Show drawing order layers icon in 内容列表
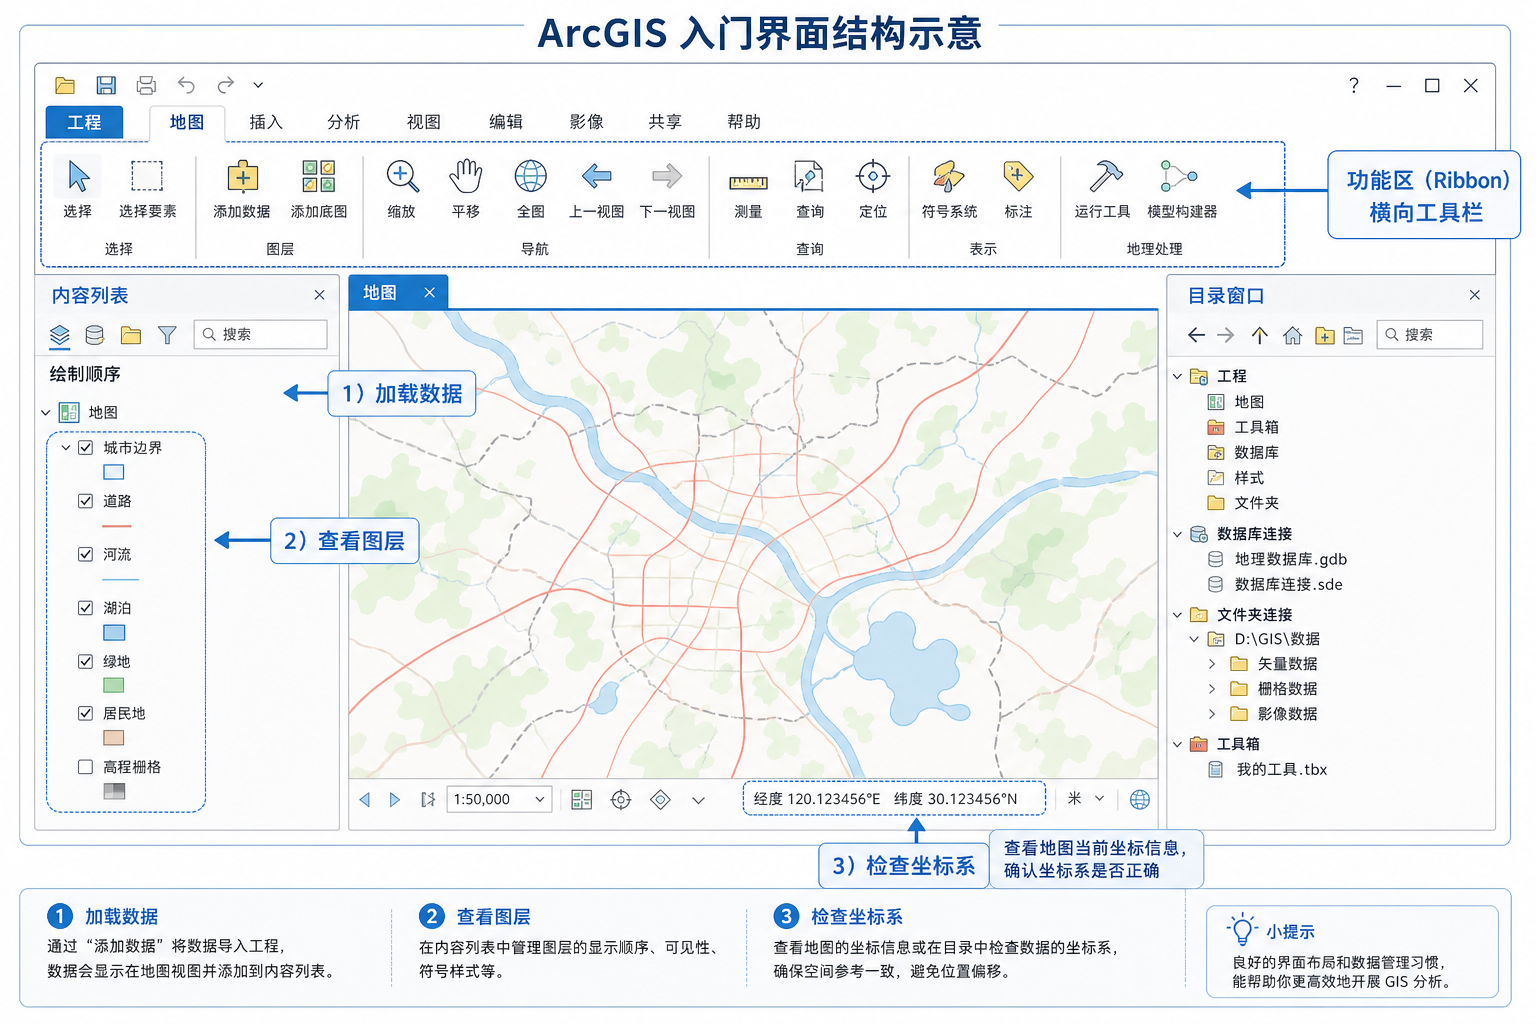 60,335
